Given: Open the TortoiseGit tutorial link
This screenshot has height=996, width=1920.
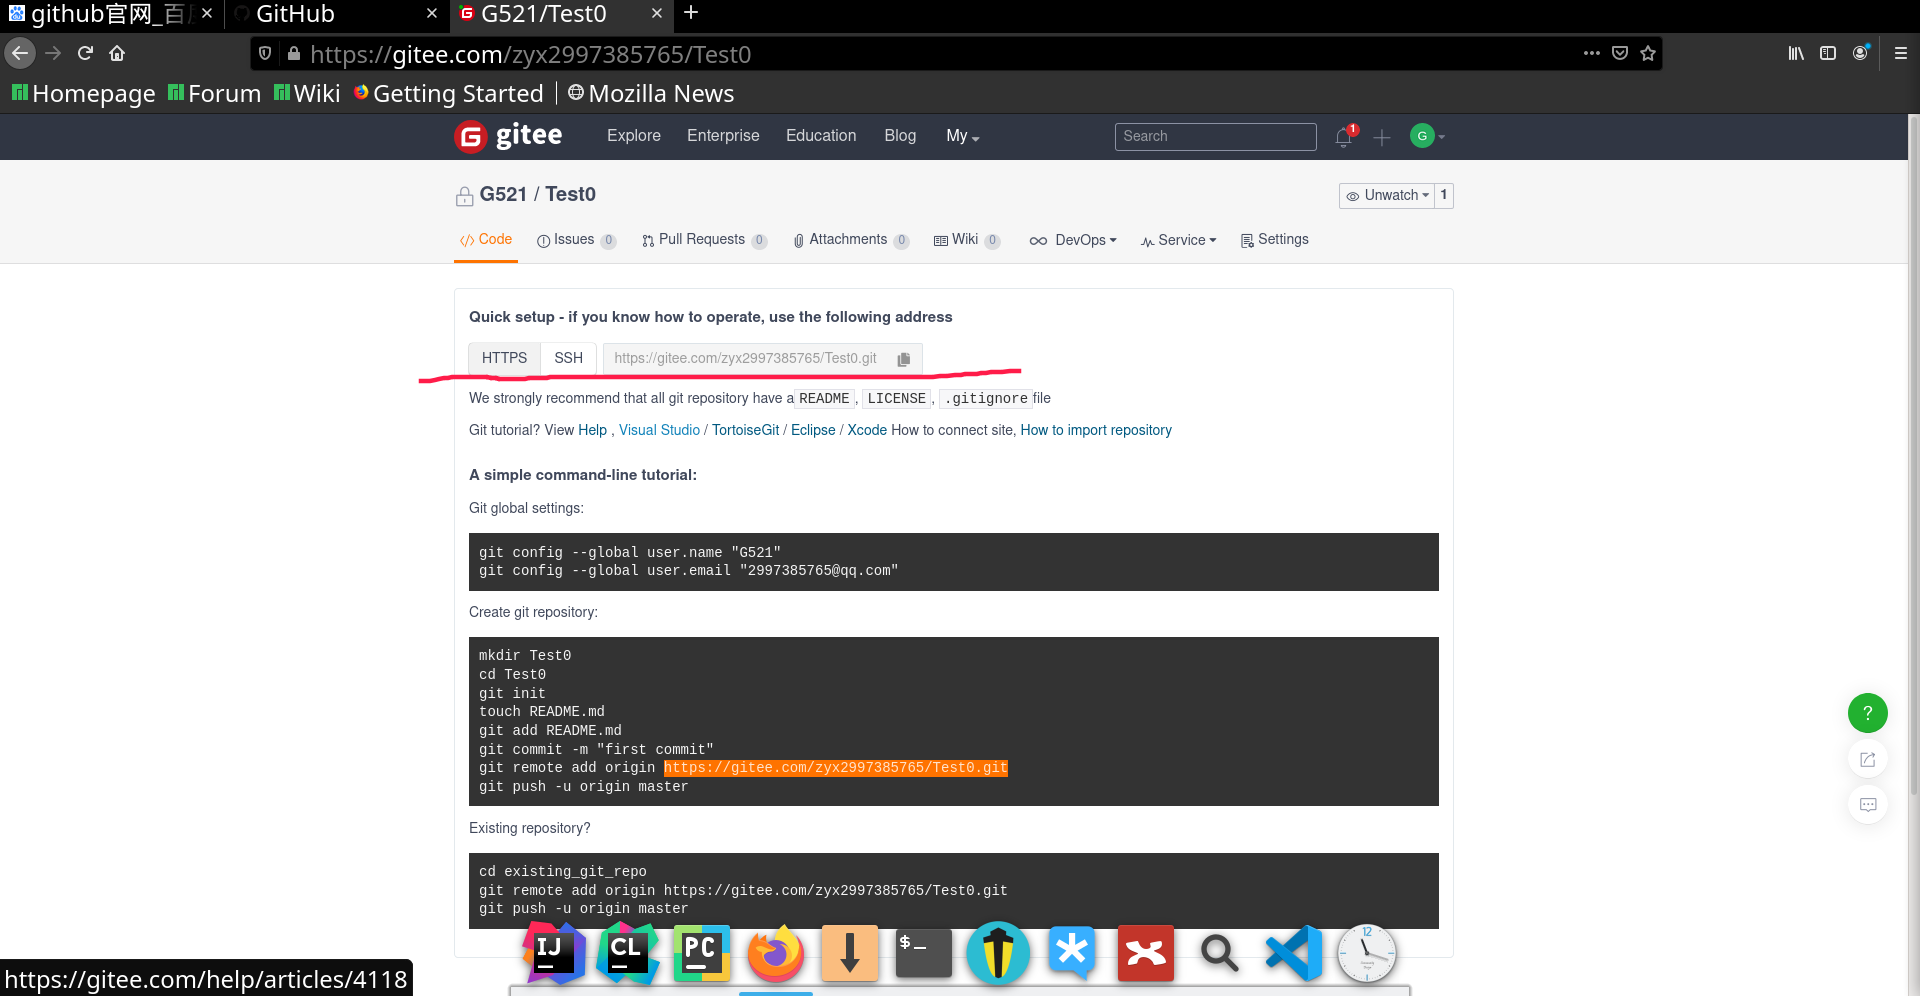Looking at the screenshot, I should click(745, 430).
